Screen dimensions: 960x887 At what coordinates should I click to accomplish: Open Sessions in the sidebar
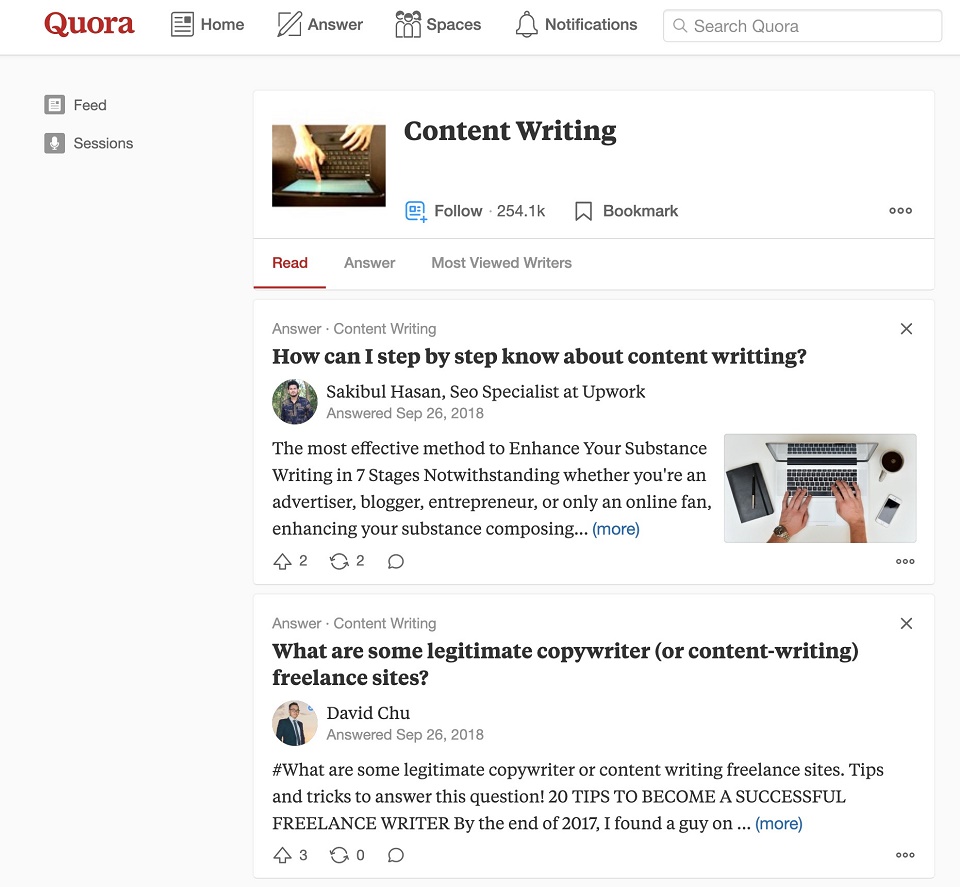coord(103,143)
